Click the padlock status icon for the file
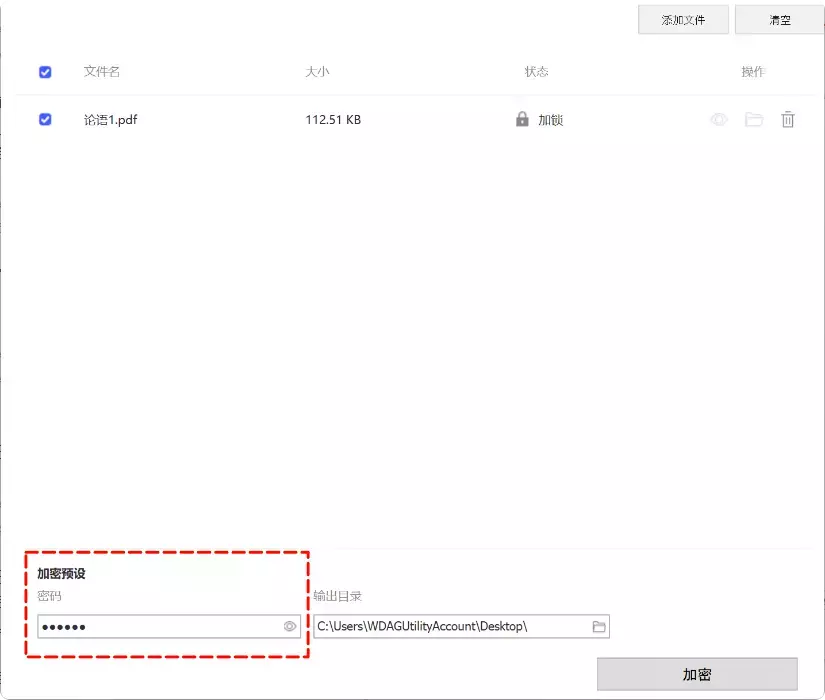Screen dimensions: 825x700 point(521,119)
